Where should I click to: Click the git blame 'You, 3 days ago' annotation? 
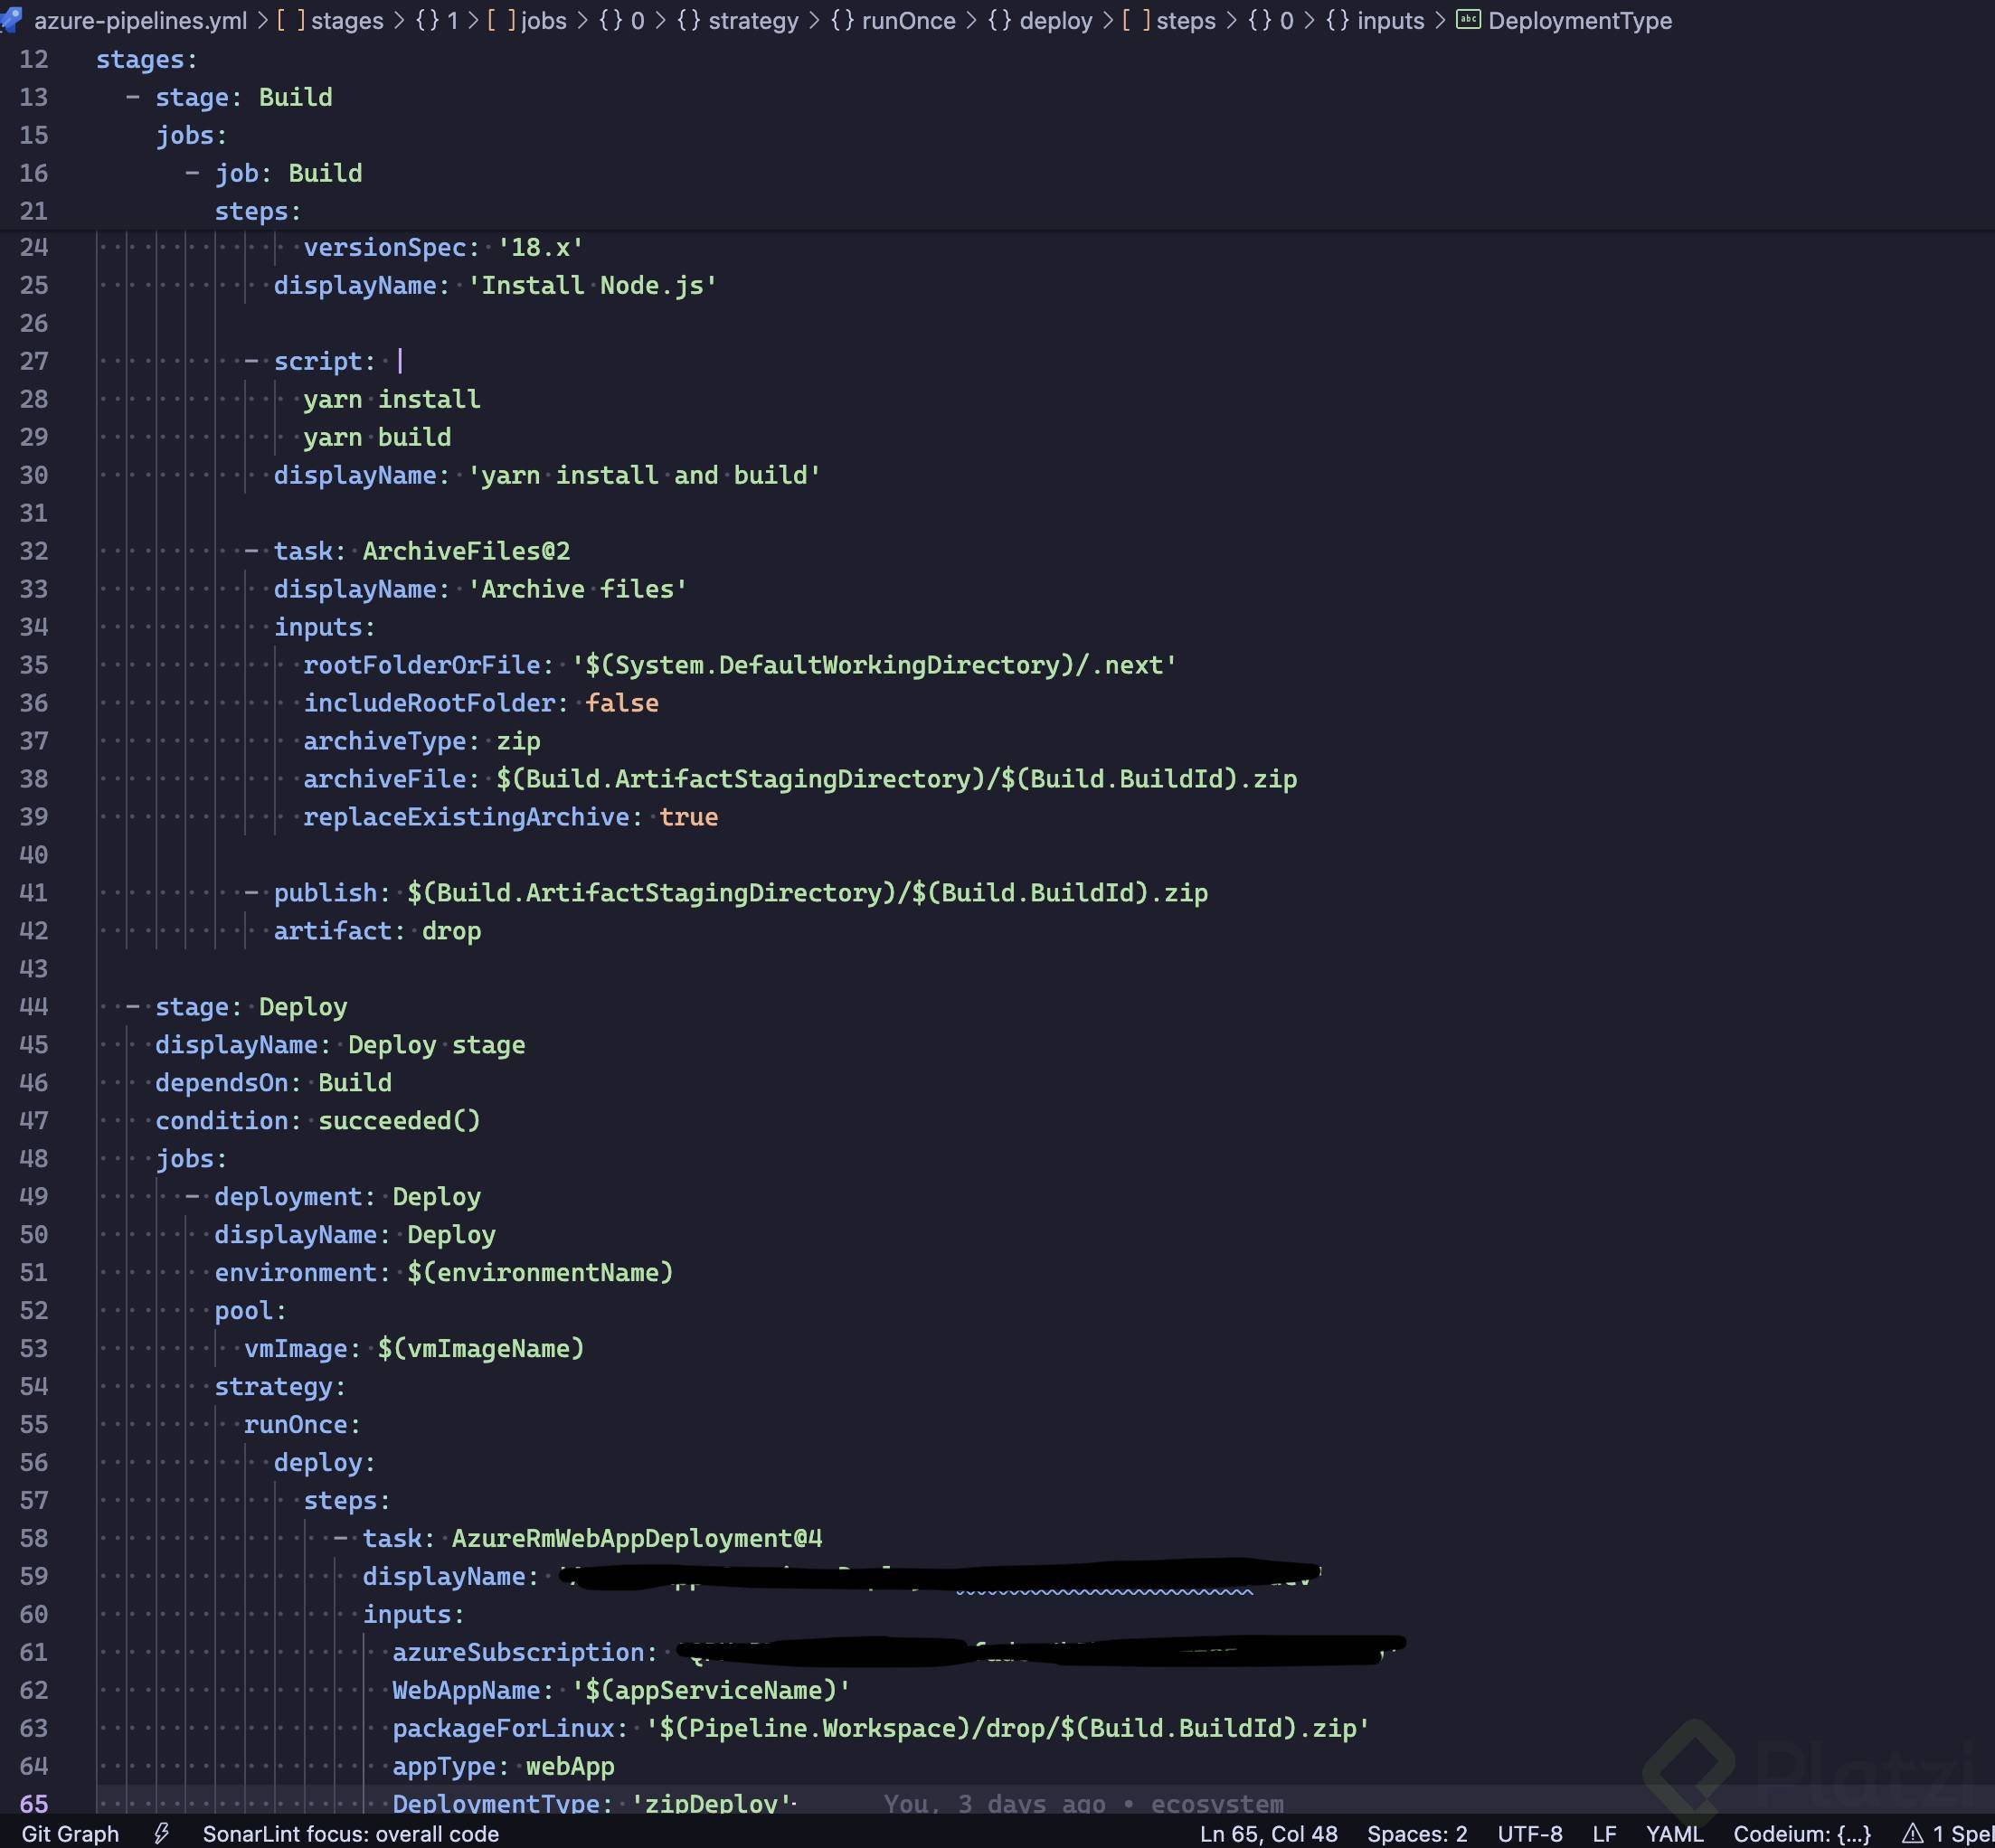coord(1082,1803)
